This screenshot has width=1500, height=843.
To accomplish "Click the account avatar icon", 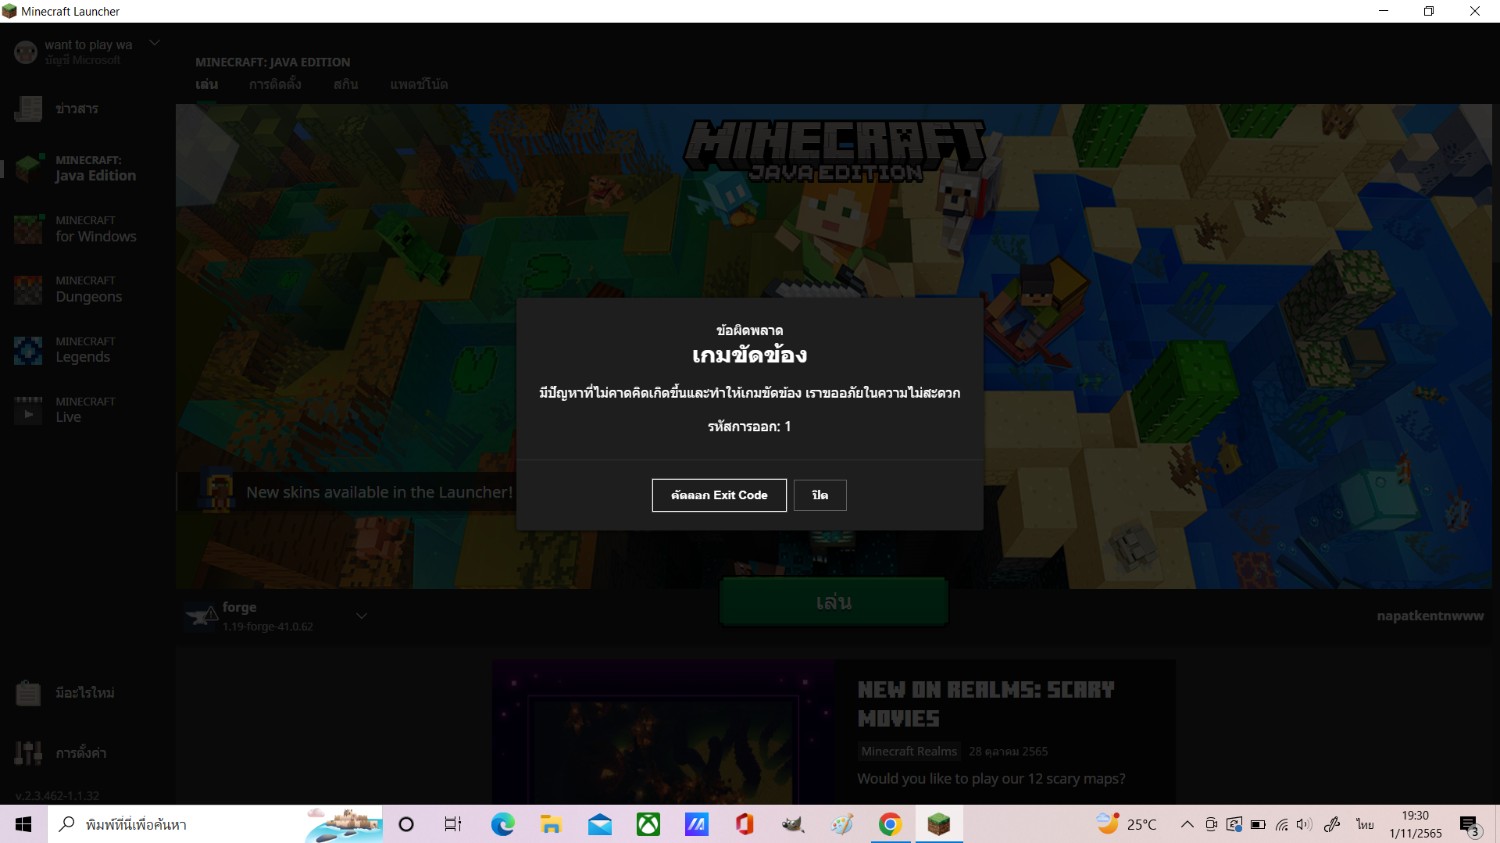I will [x=26, y=52].
